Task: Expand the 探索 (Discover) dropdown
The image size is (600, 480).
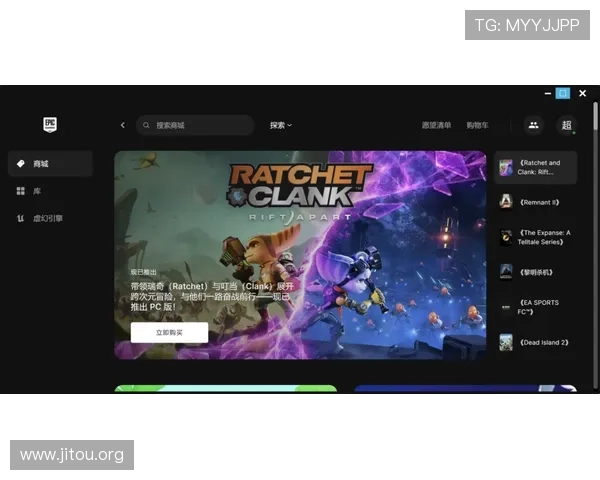Action: (x=280, y=125)
